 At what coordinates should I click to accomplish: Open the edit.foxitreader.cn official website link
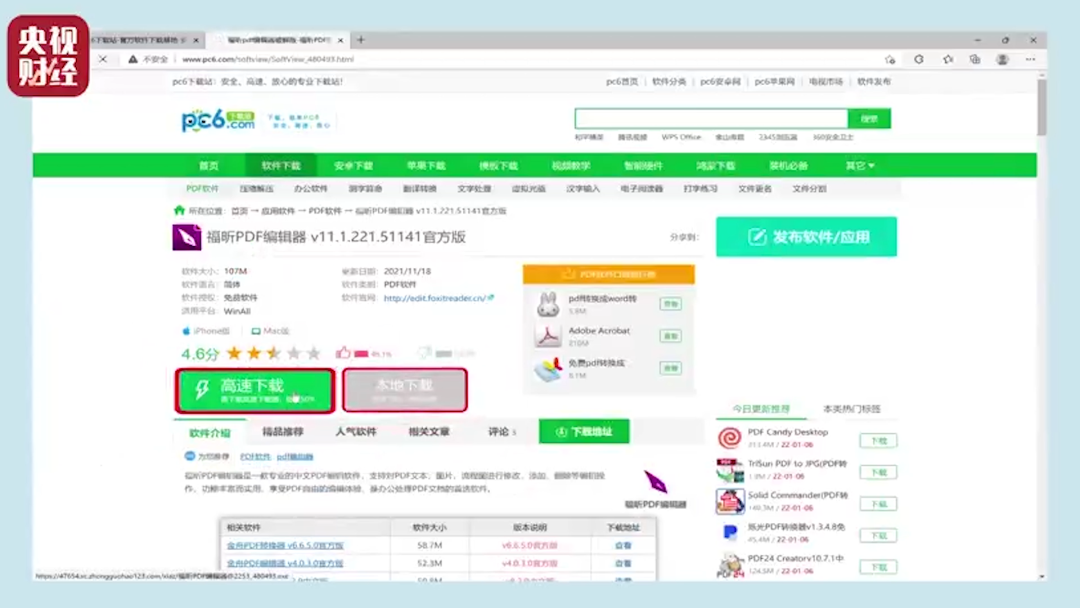434,298
